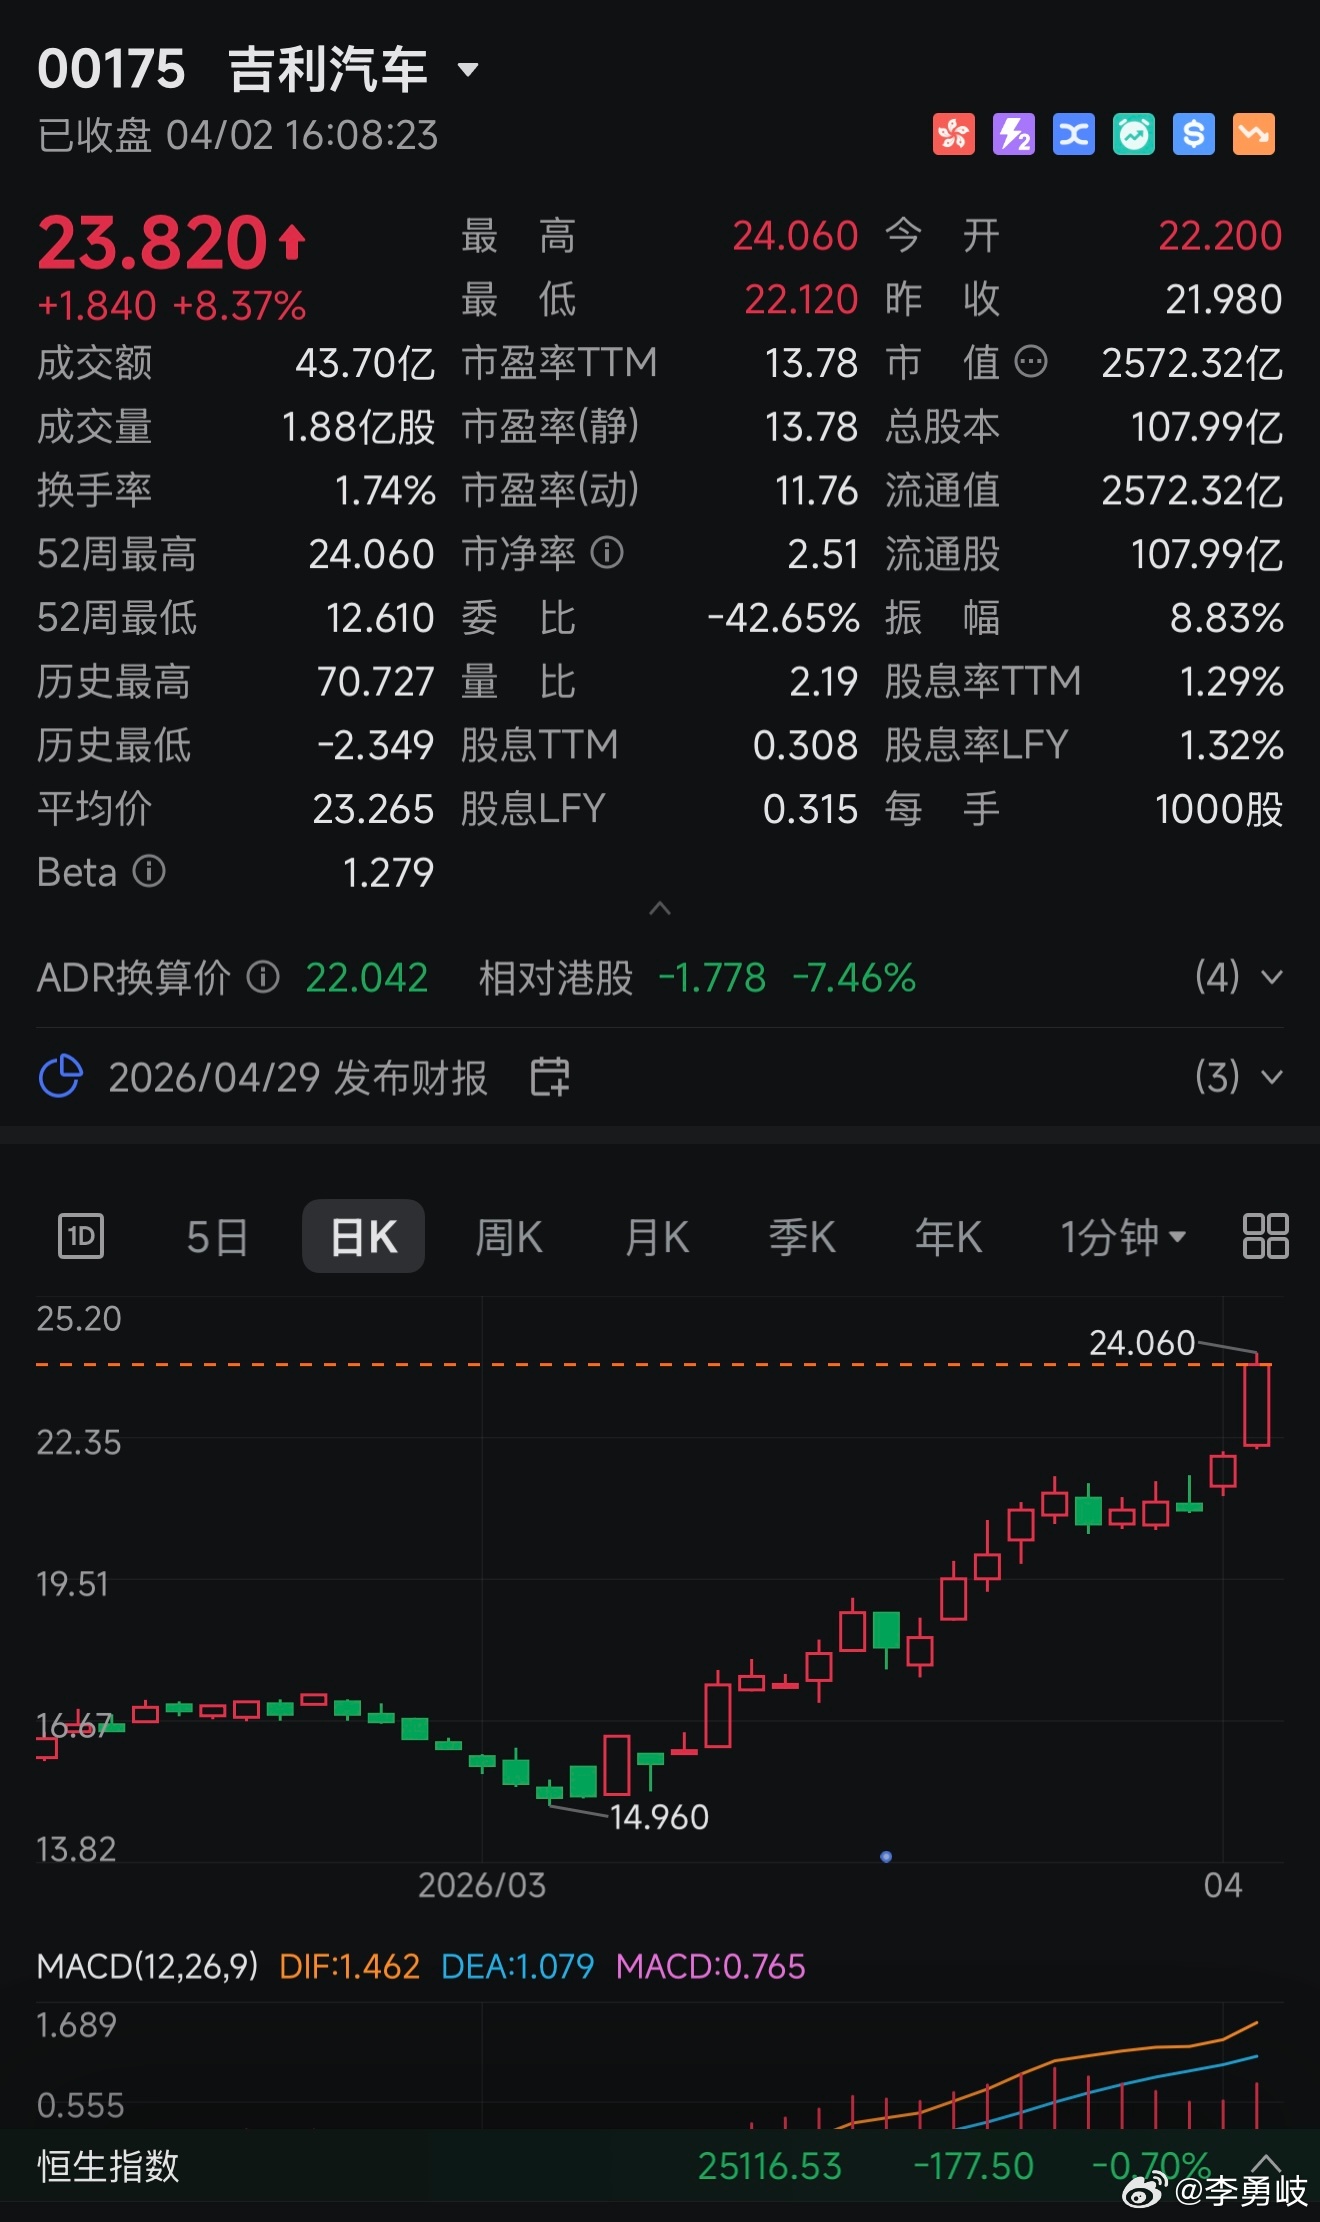The height and width of the screenshot is (2222, 1320).
Task: Switch to the 年K chart tab
Action: (x=949, y=1237)
